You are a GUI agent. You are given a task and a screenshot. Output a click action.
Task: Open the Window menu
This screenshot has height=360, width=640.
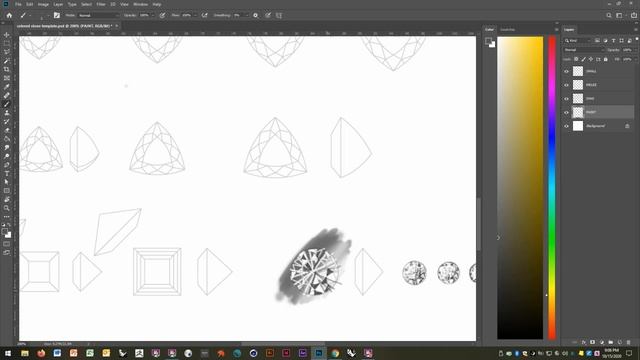point(140,4)
